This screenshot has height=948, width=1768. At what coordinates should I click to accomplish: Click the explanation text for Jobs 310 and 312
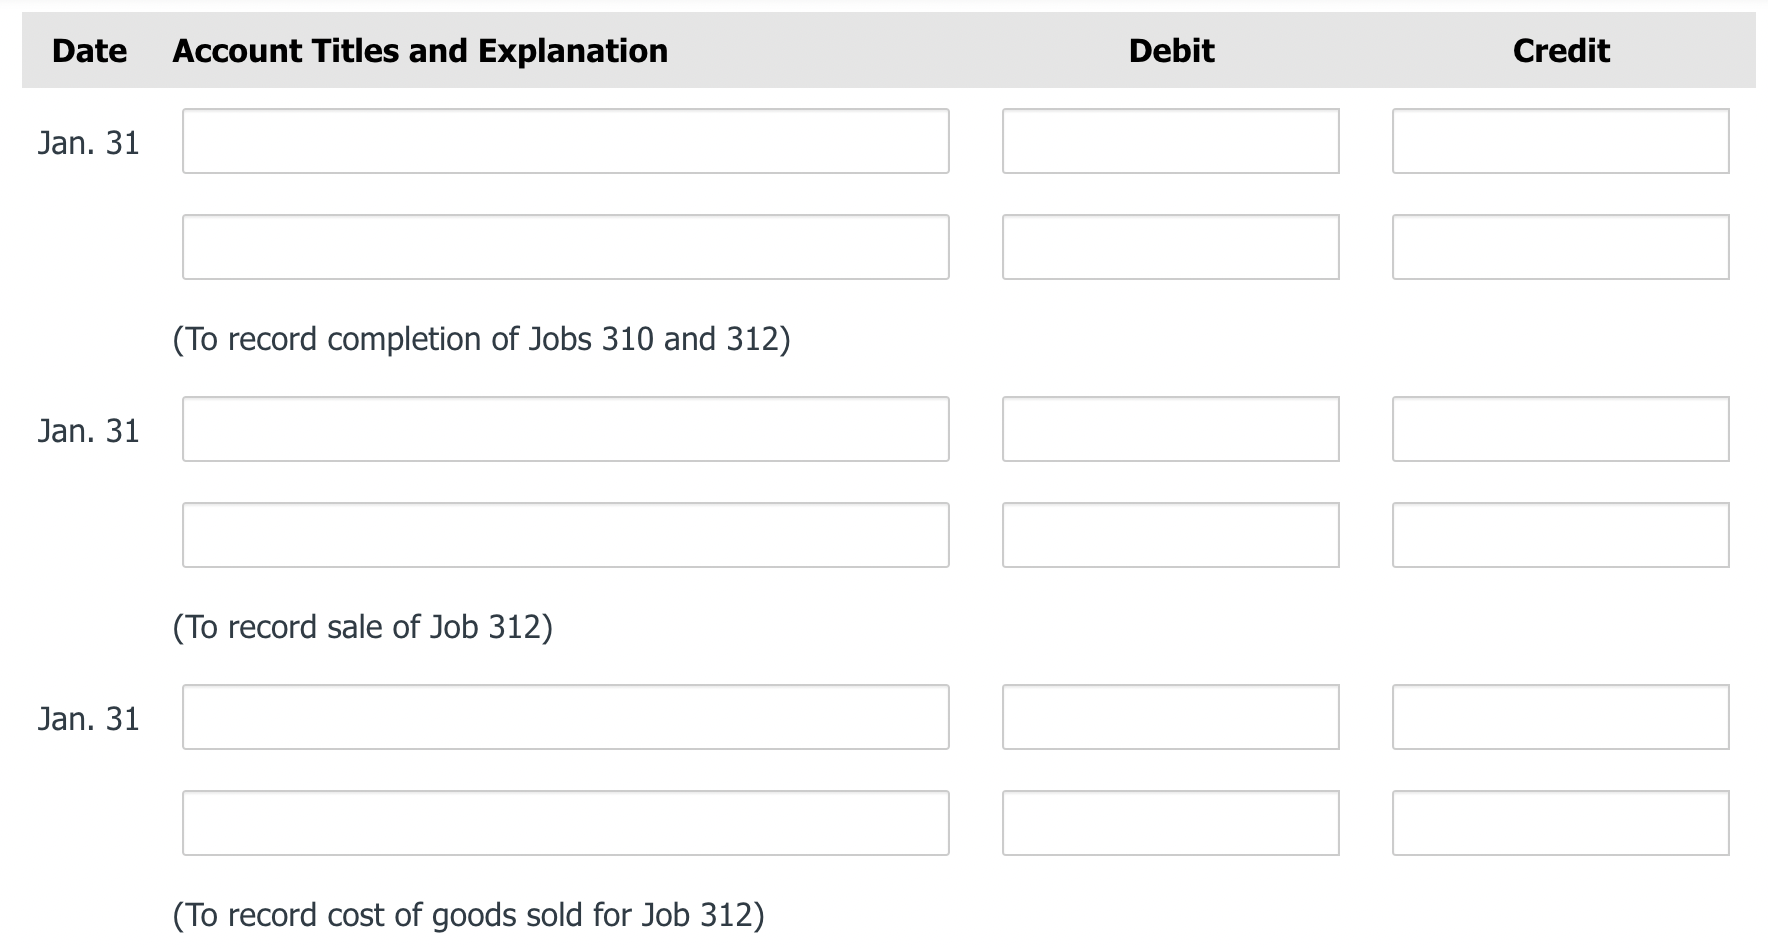[x=482, y=339]
